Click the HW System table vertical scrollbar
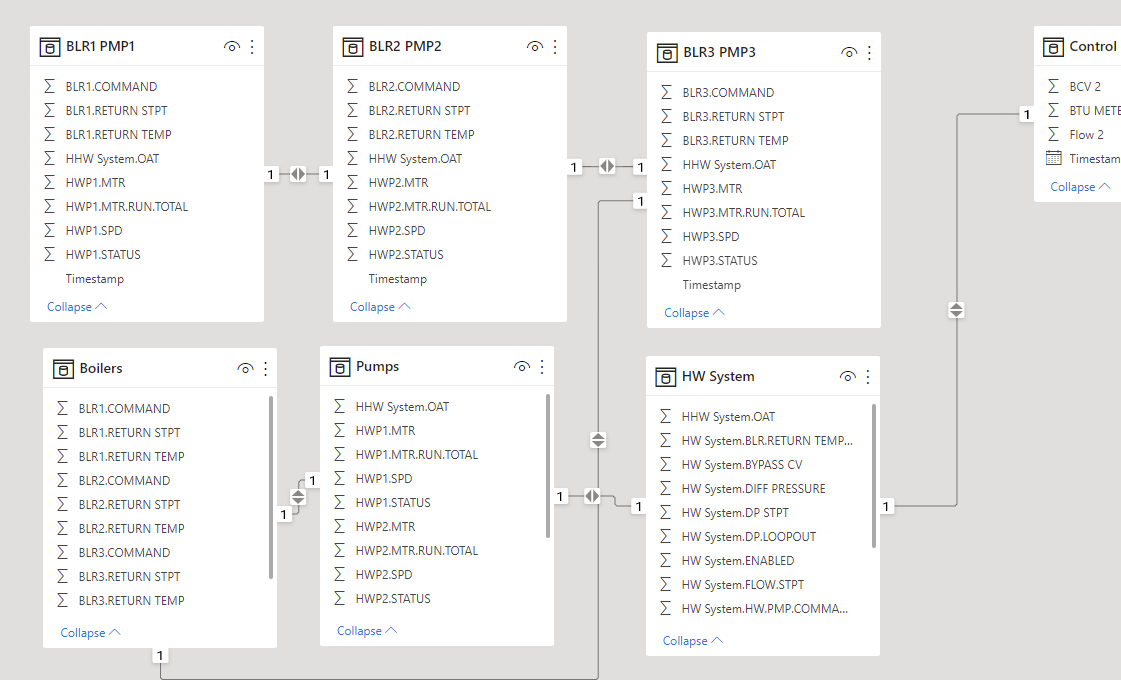 click(x=874, y=475)
